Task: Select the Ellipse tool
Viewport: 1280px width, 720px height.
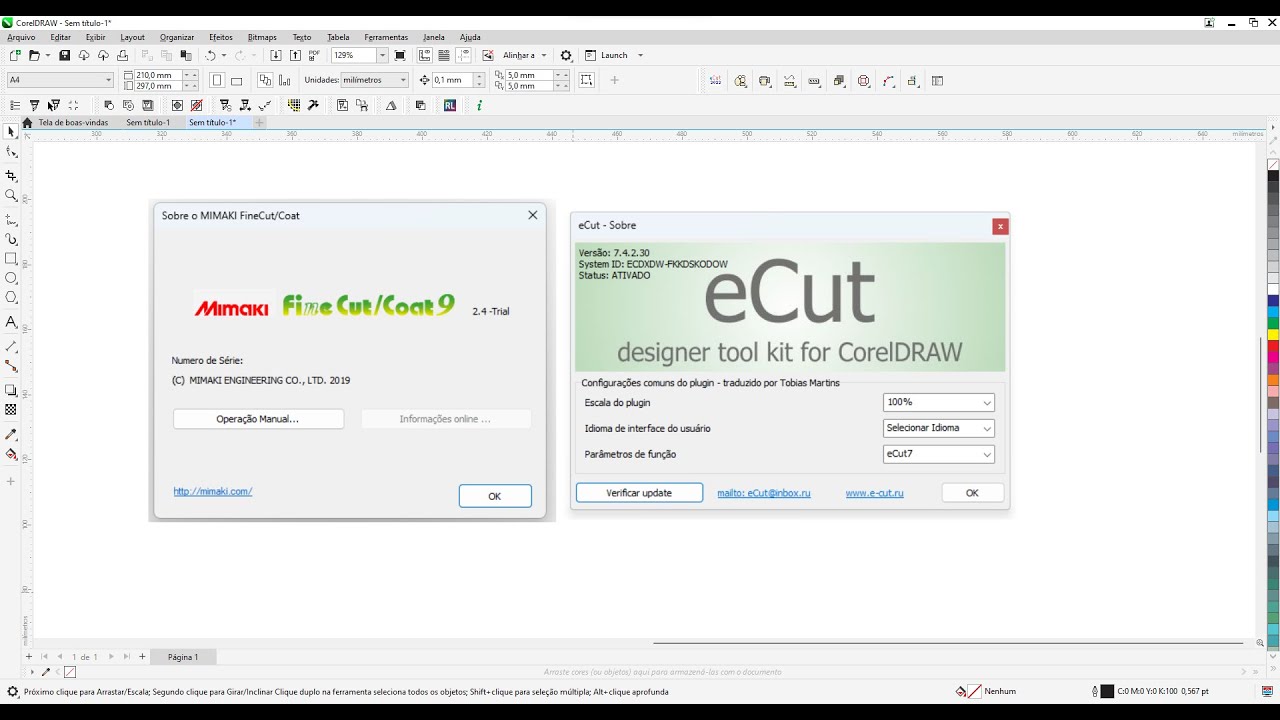Action: pos(11,278)
